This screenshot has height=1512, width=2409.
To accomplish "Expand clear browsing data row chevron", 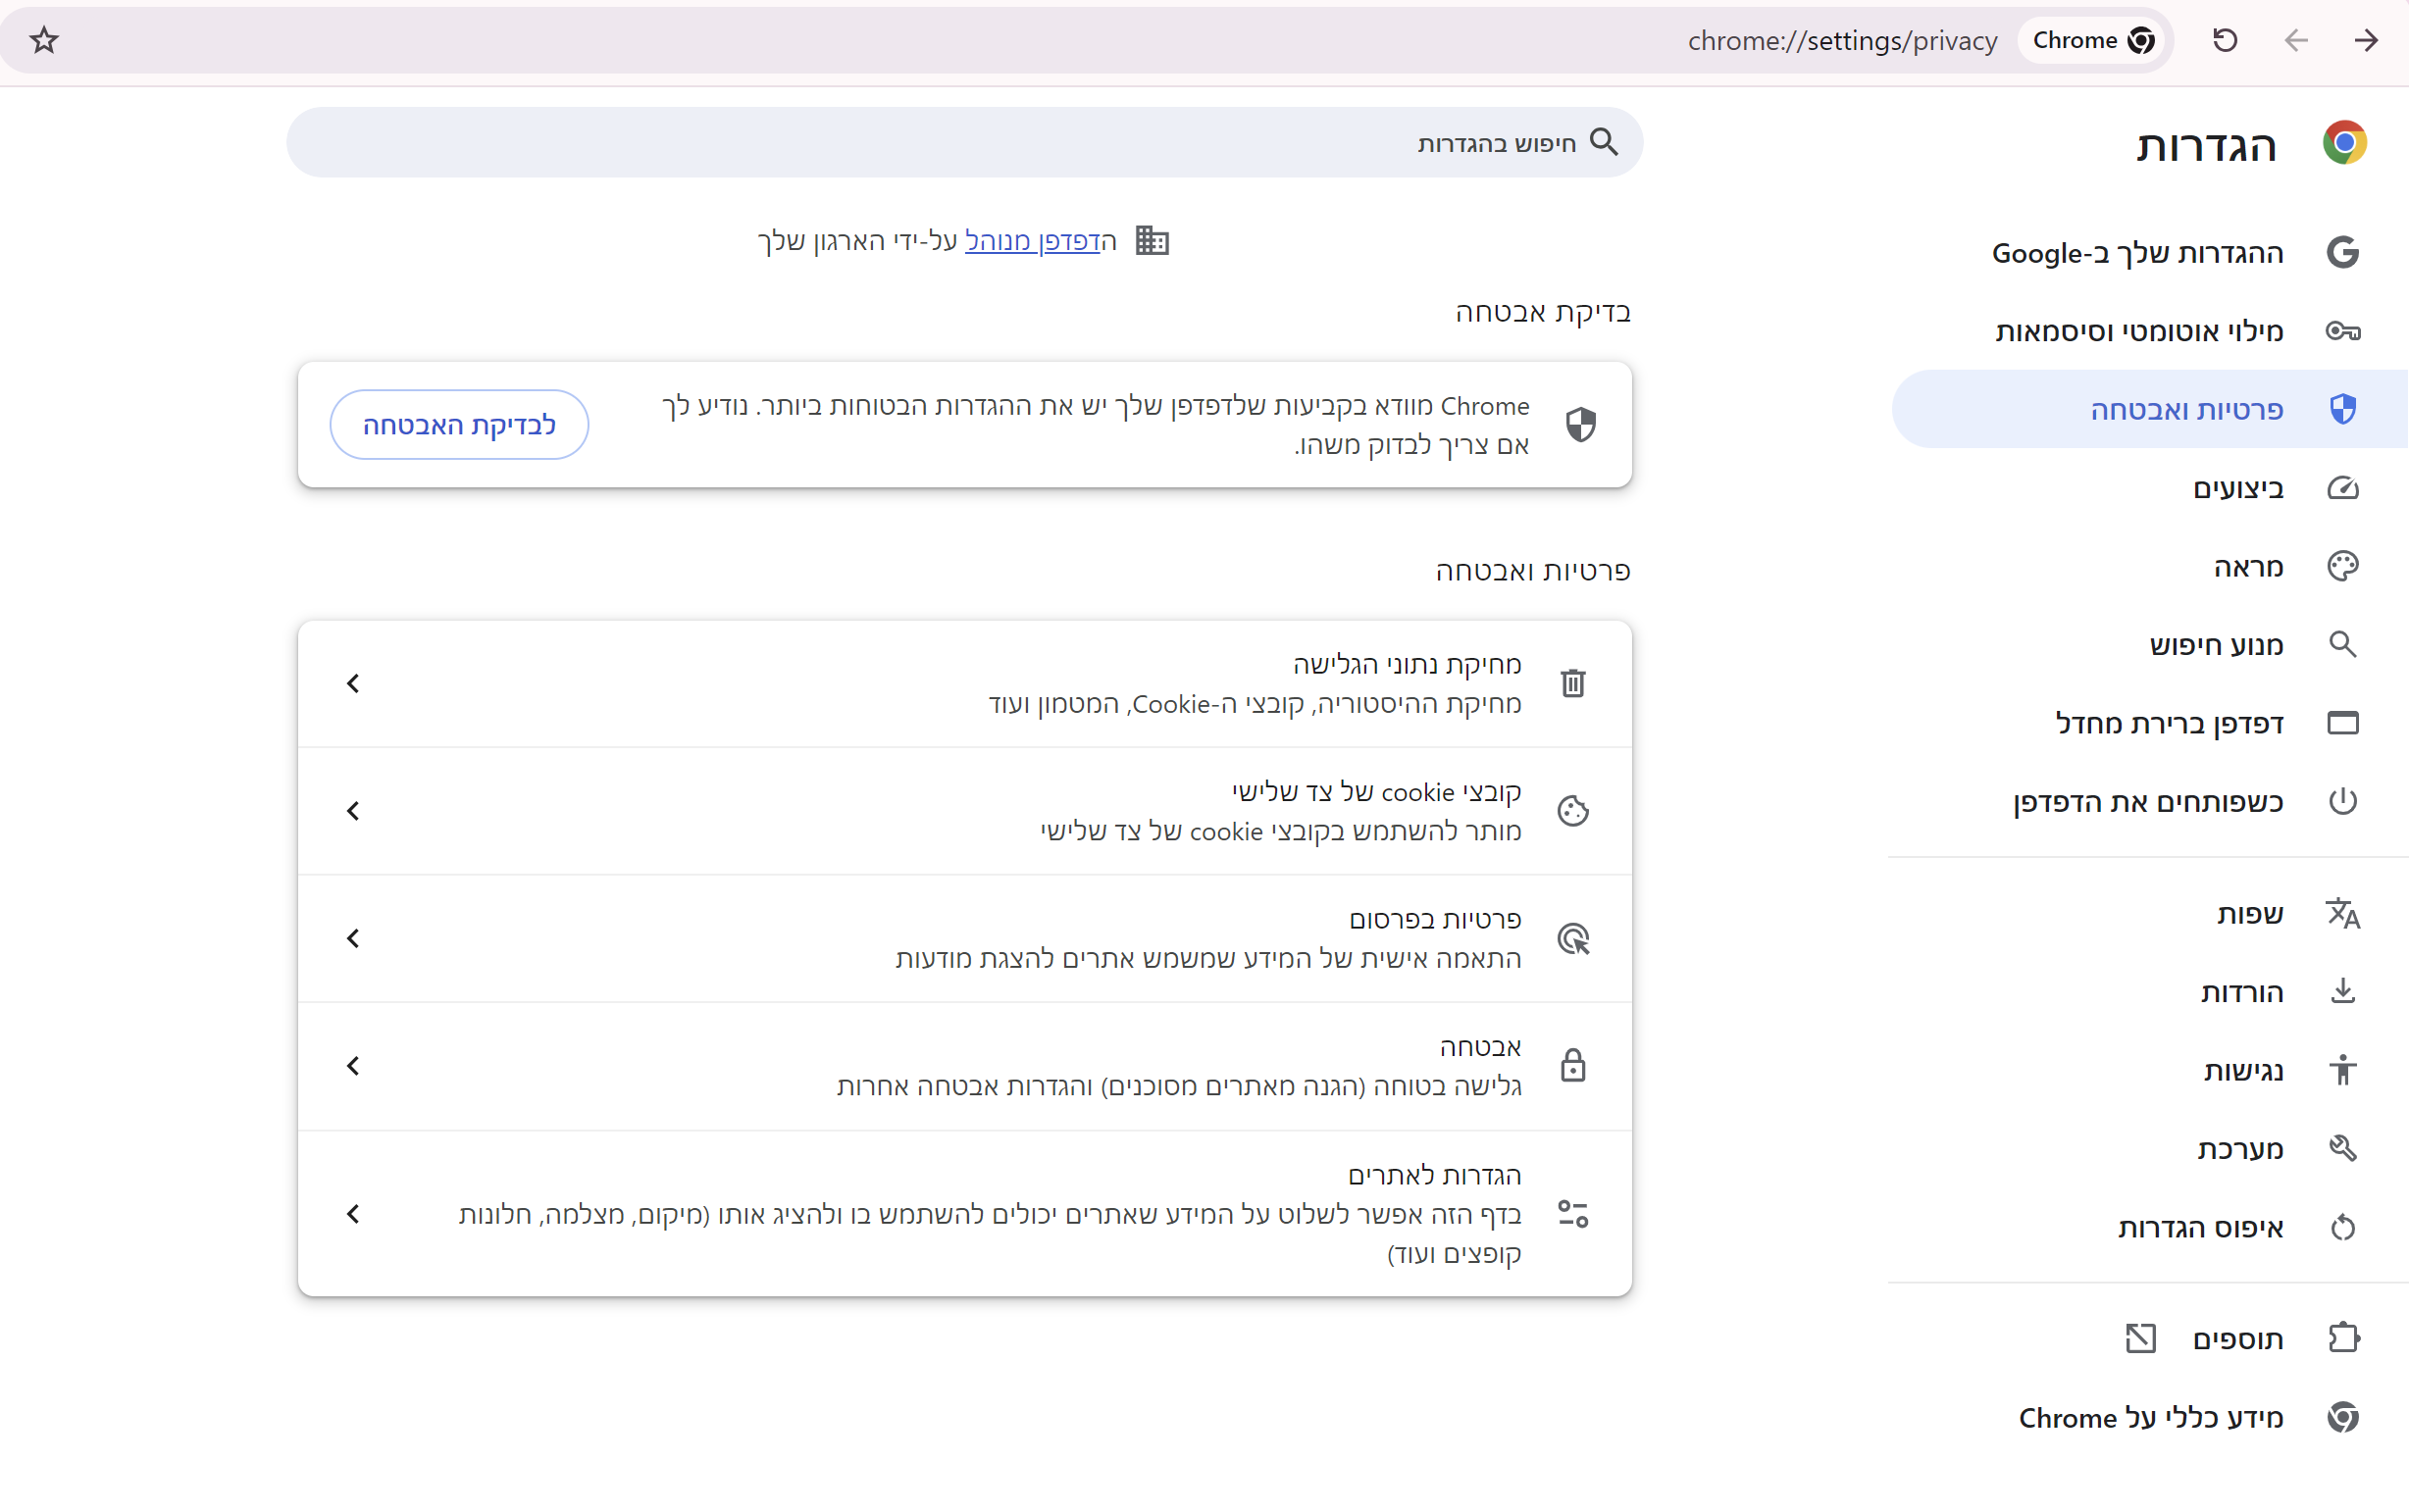I will pos(353,684).
